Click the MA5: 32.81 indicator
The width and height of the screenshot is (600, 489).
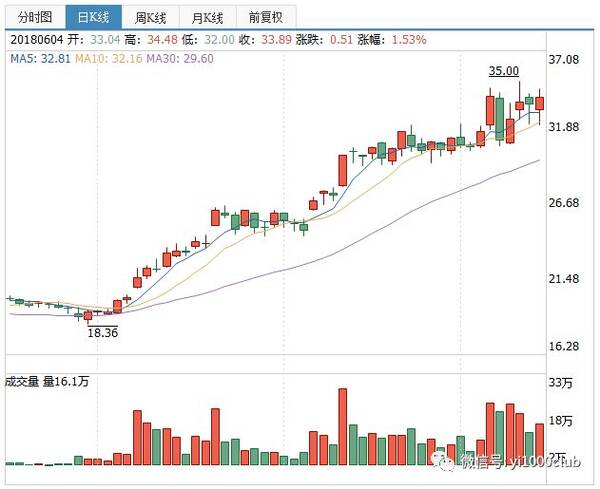tap(40, 59)
